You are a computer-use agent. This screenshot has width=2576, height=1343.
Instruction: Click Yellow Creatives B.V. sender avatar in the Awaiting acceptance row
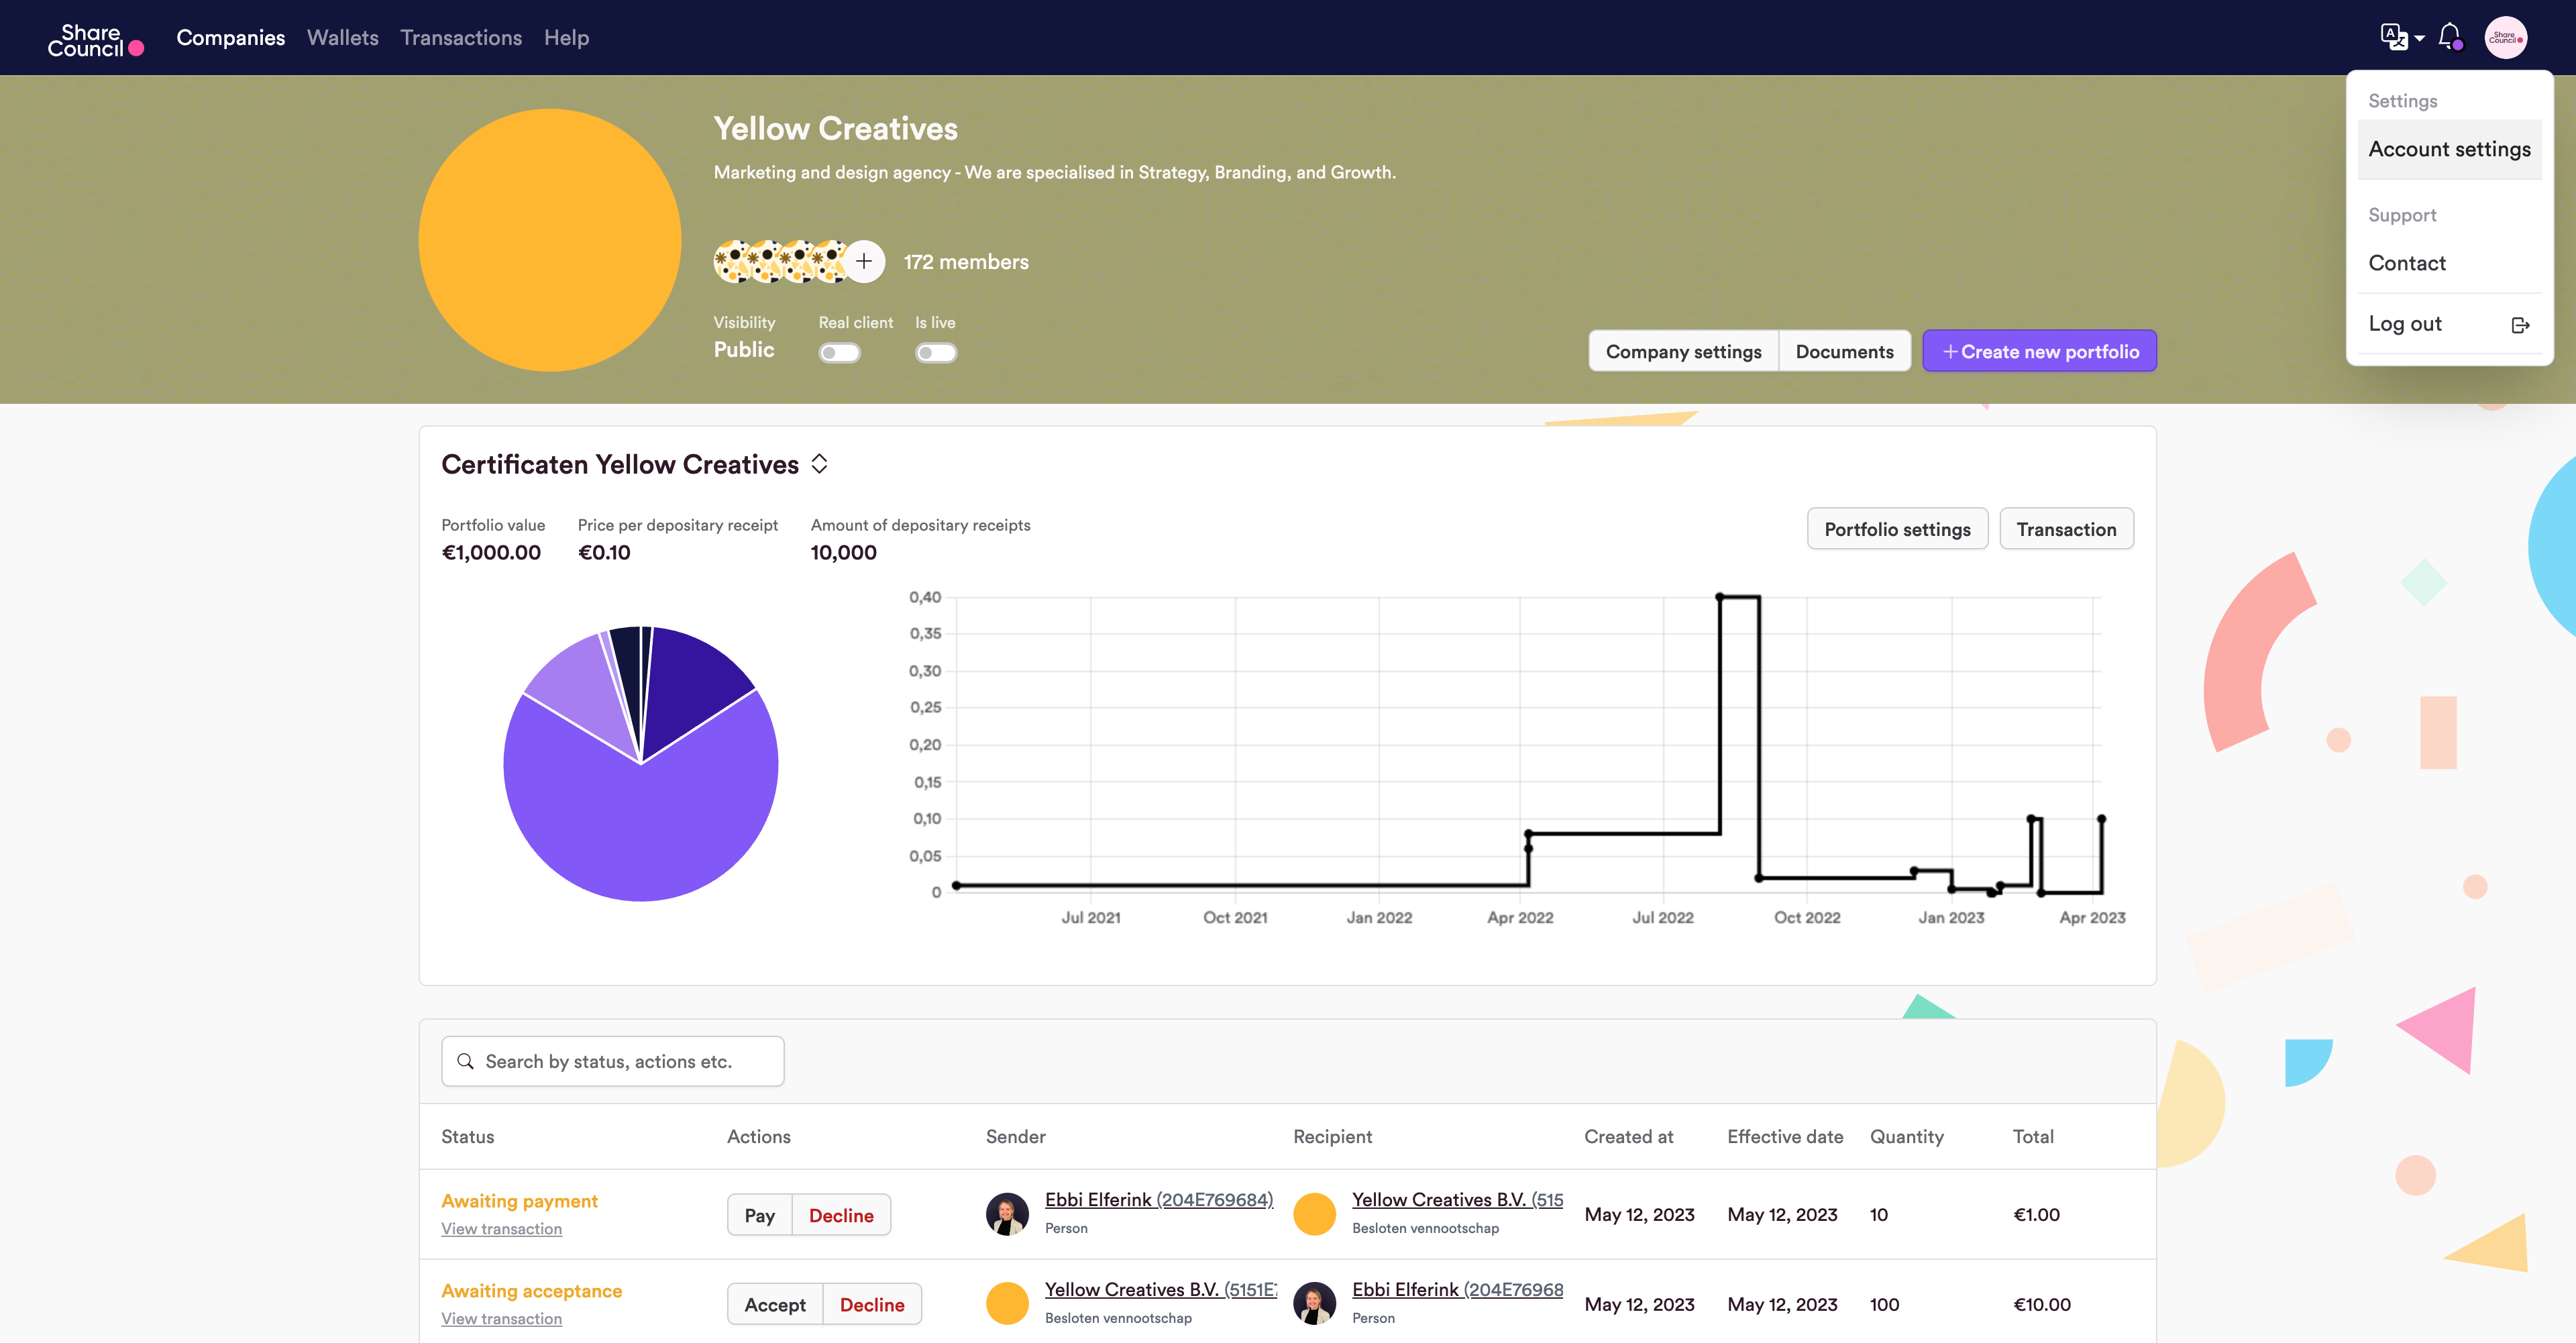coord(1007,1304)
